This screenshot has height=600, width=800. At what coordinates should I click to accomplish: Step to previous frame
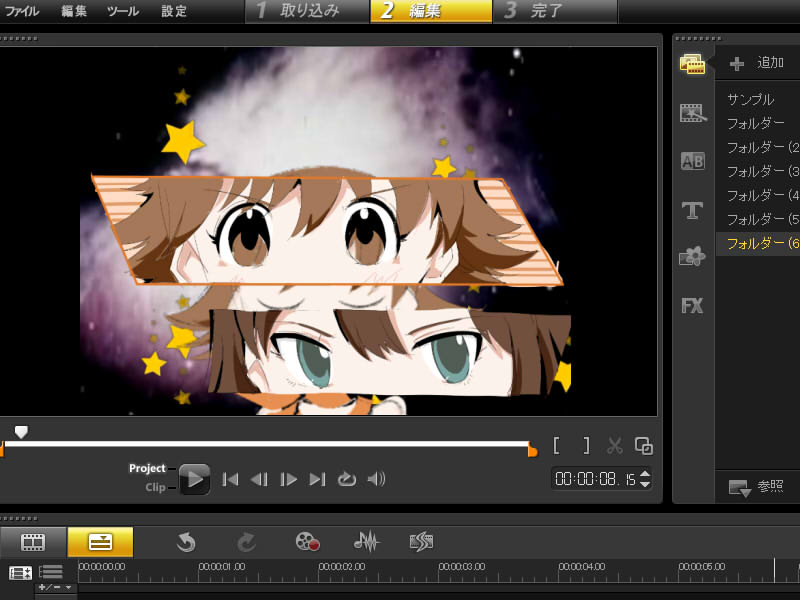tap(259, 479)
